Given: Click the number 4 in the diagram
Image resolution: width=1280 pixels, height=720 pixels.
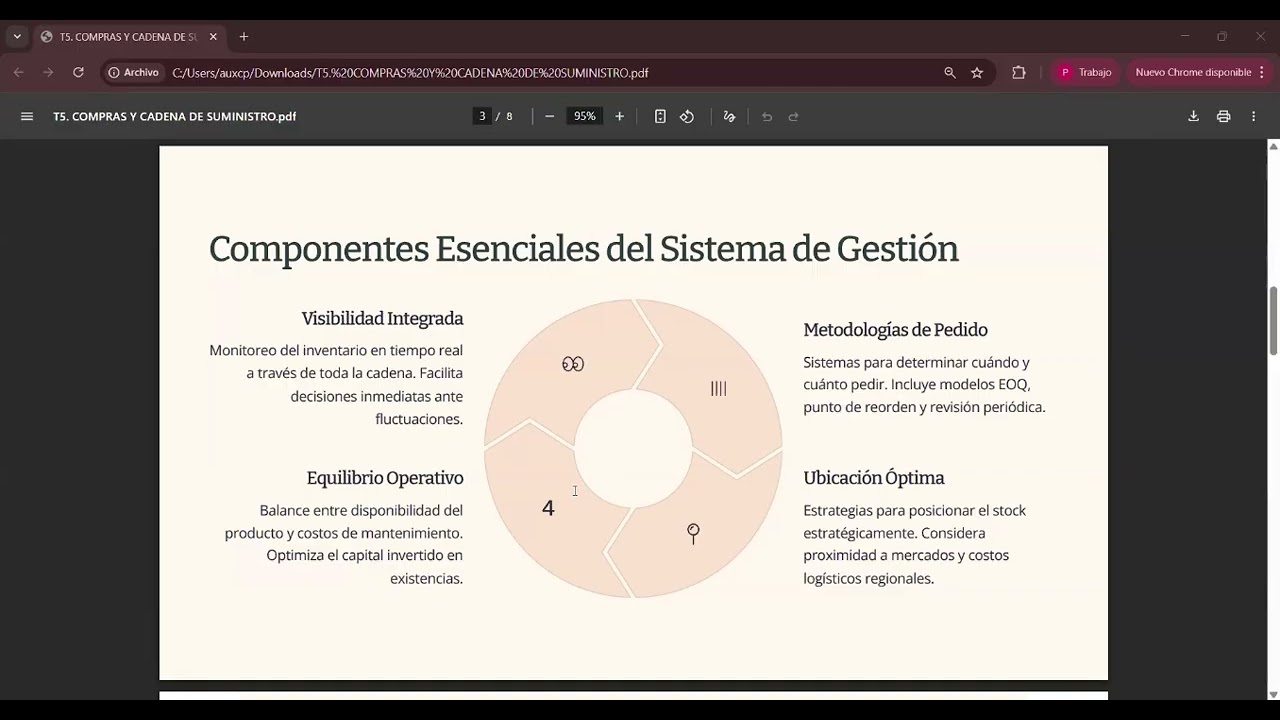Looking at the screenshot, I should (x=548, y=508).
